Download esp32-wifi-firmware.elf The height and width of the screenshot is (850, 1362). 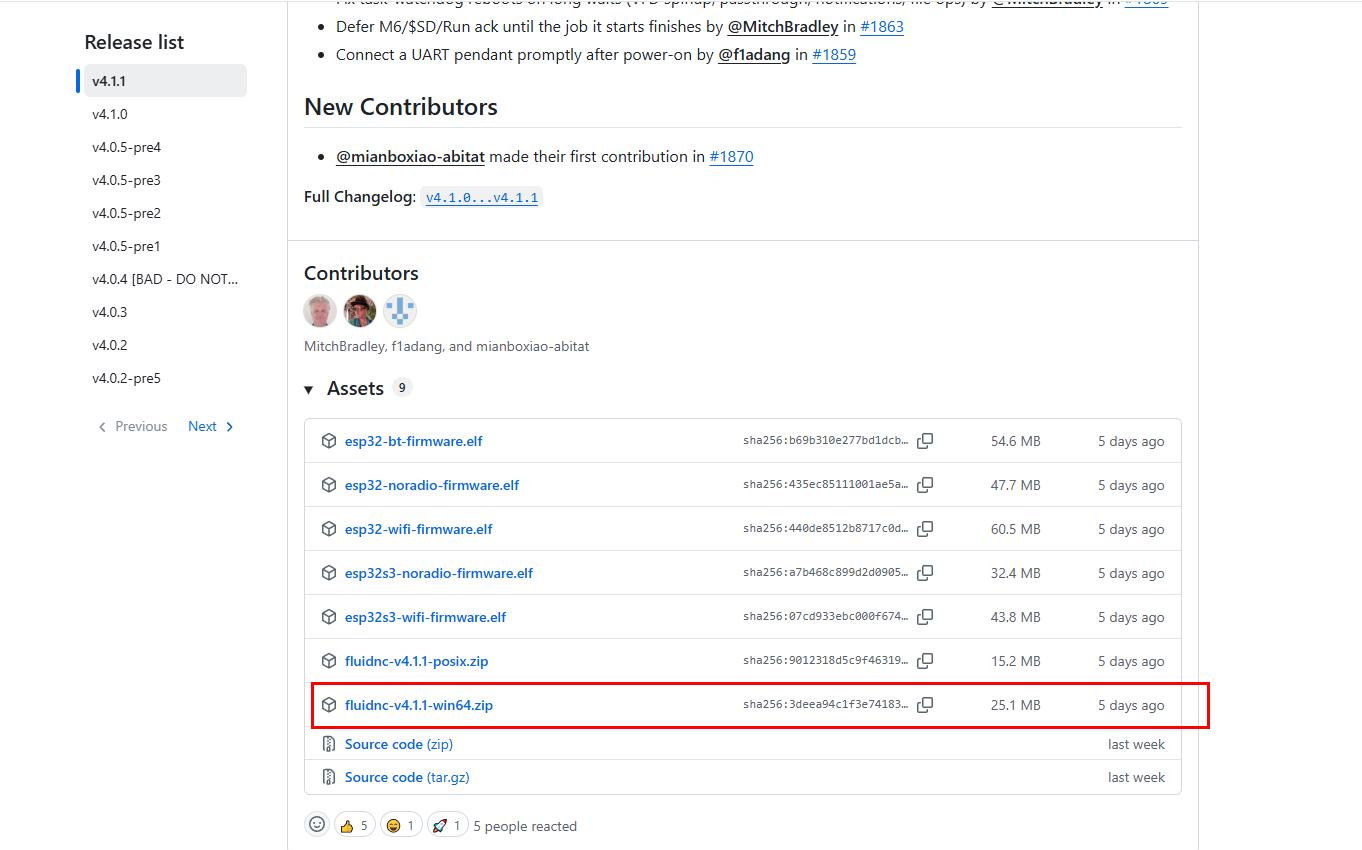tap(419, 529)
